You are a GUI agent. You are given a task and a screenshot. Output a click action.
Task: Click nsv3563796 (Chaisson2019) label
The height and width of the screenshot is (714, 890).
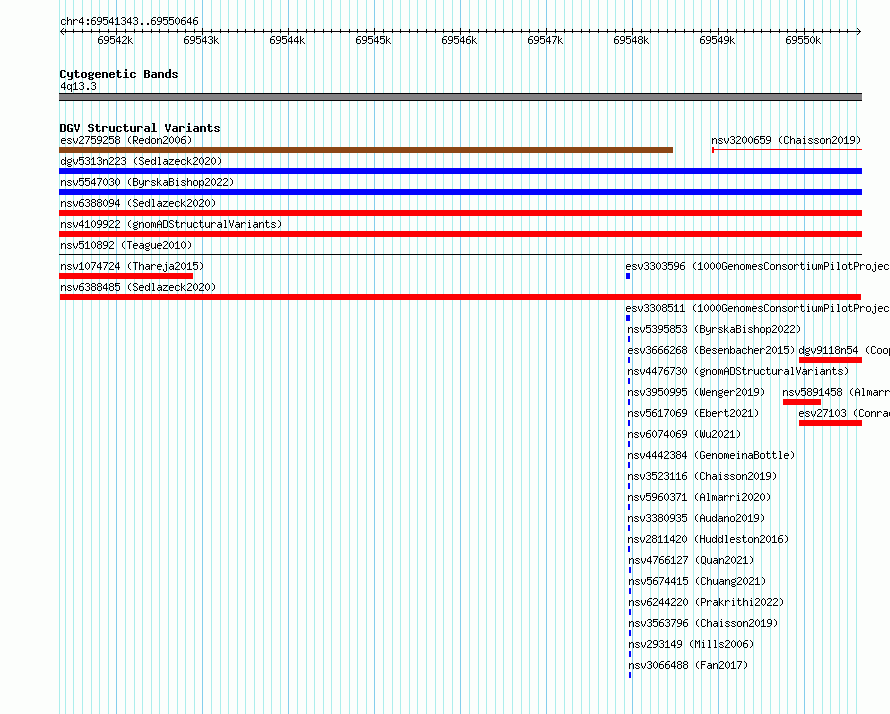[x=703, y=623]
